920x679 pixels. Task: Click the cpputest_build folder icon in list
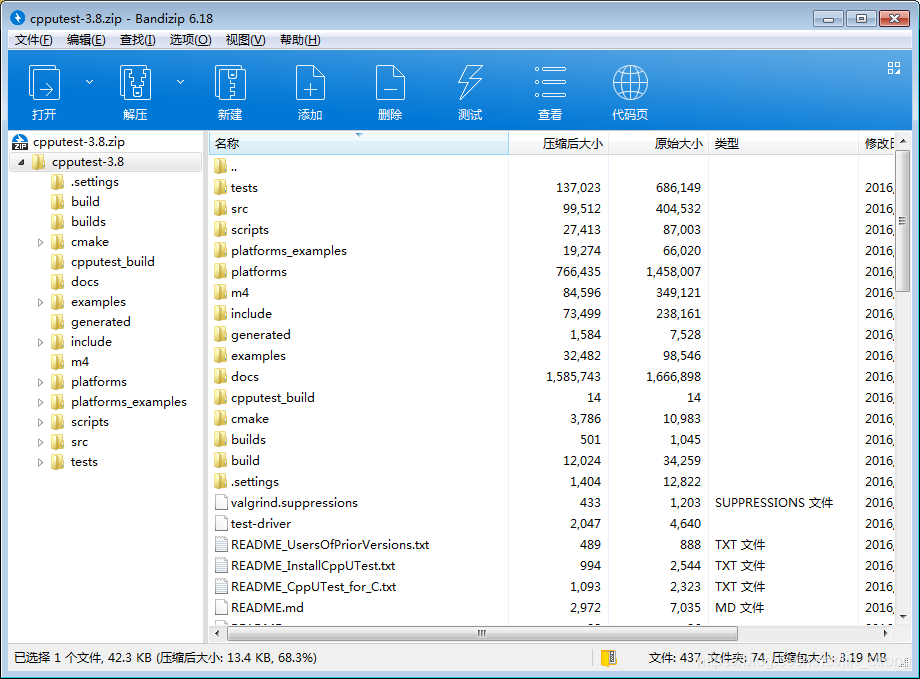[220, 398]
